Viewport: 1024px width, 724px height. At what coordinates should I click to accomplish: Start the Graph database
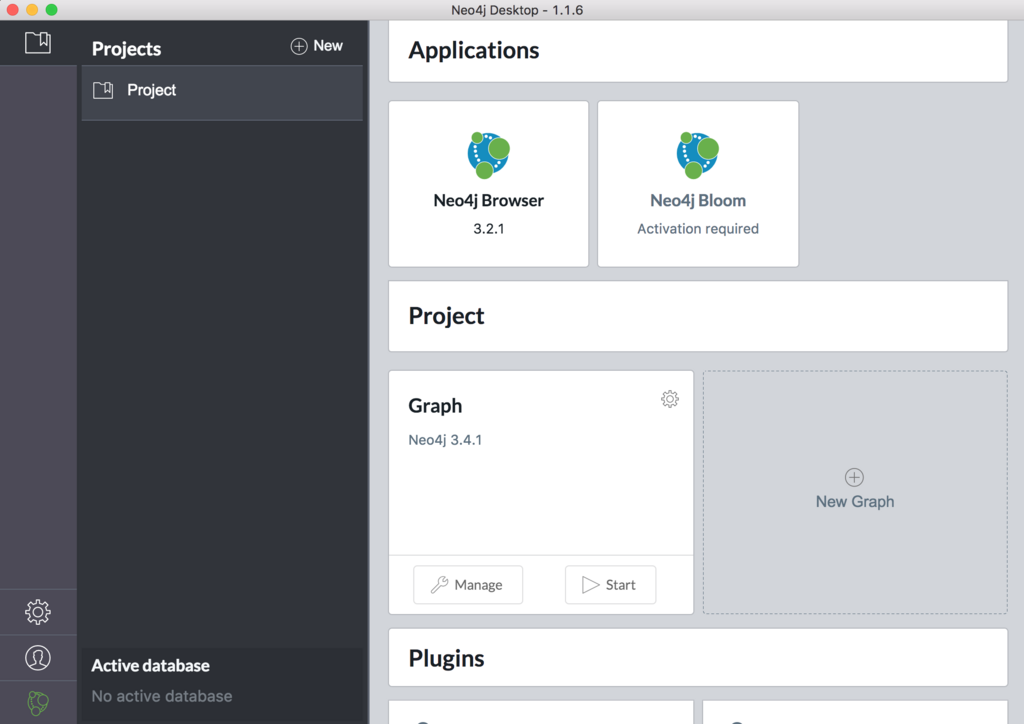tap(610, 584)
